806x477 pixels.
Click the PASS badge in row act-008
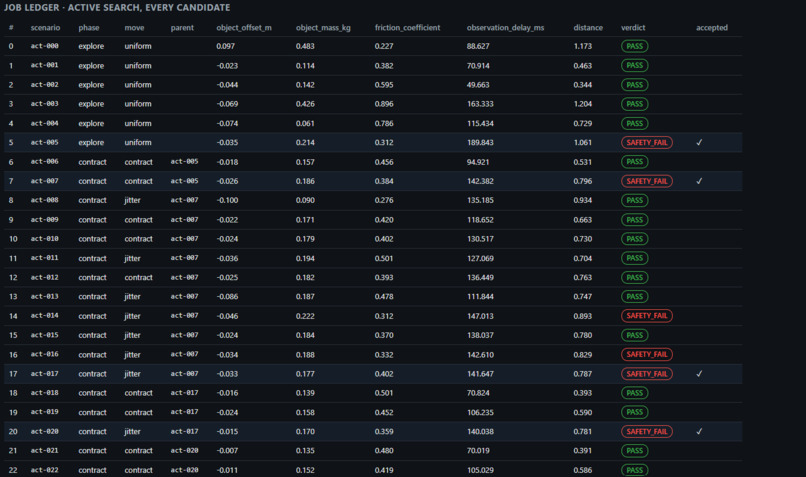tap(634, 200)
